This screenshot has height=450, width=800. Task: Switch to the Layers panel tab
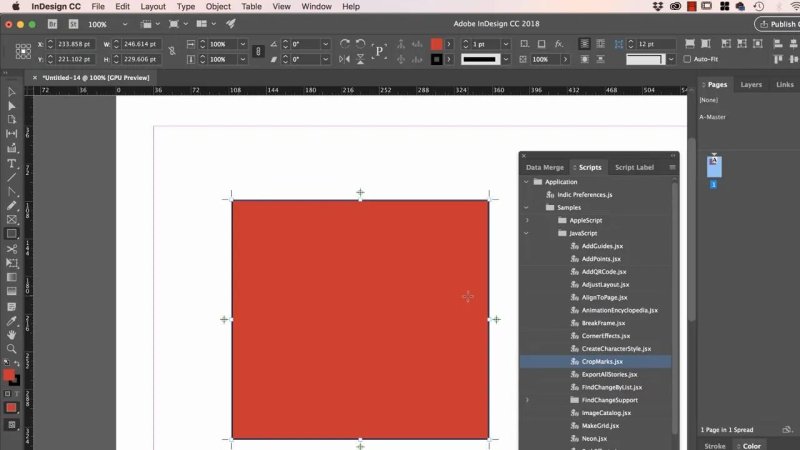pos(751,85)
